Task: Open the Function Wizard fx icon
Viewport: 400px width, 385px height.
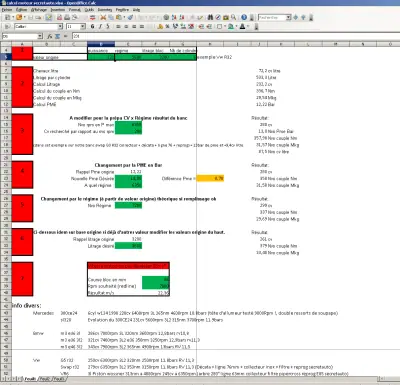Action: click(49, 36)
